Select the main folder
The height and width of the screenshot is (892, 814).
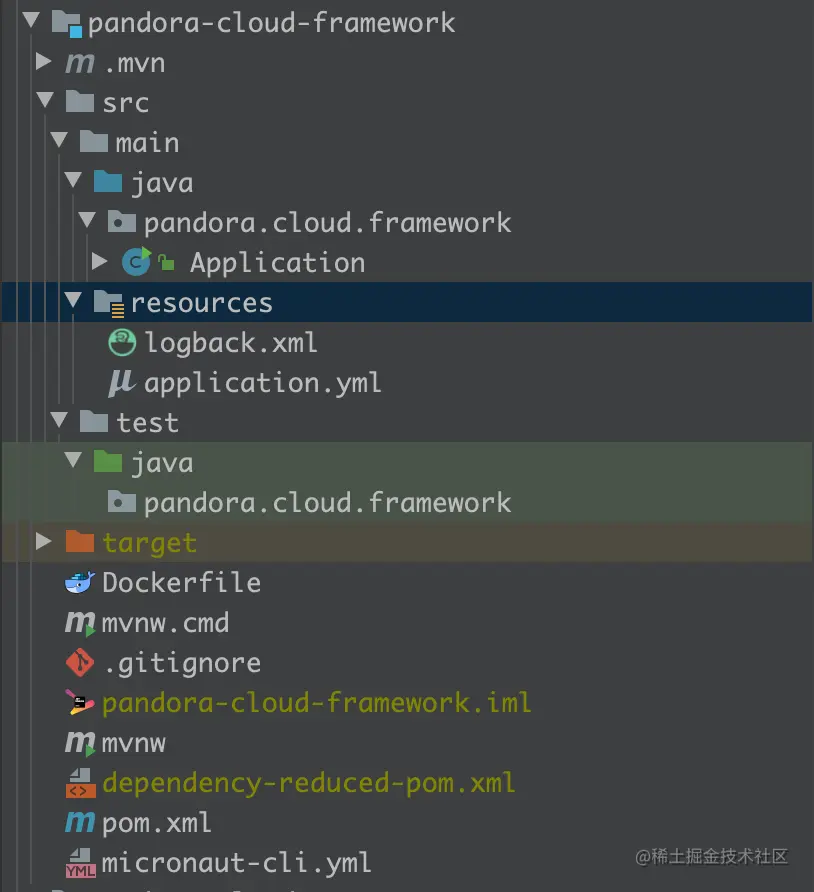(147, 143)
